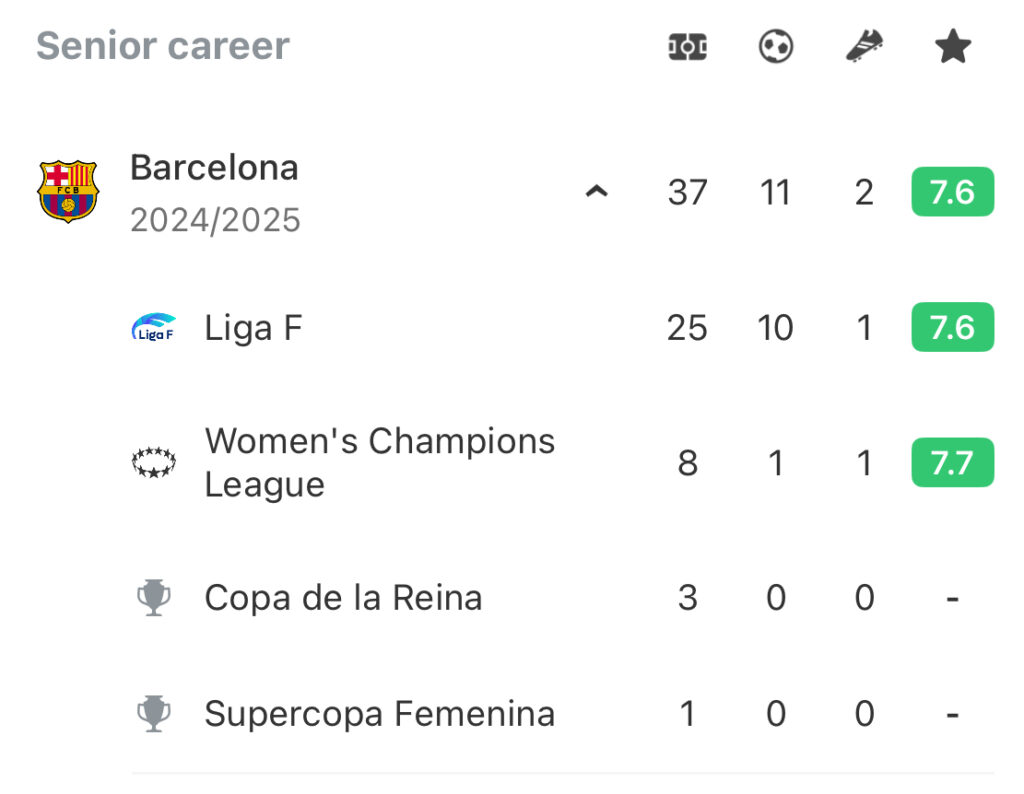Click the goals soccer ball icon
This screenshot has height=794, width=1024.
pos(776,47)
